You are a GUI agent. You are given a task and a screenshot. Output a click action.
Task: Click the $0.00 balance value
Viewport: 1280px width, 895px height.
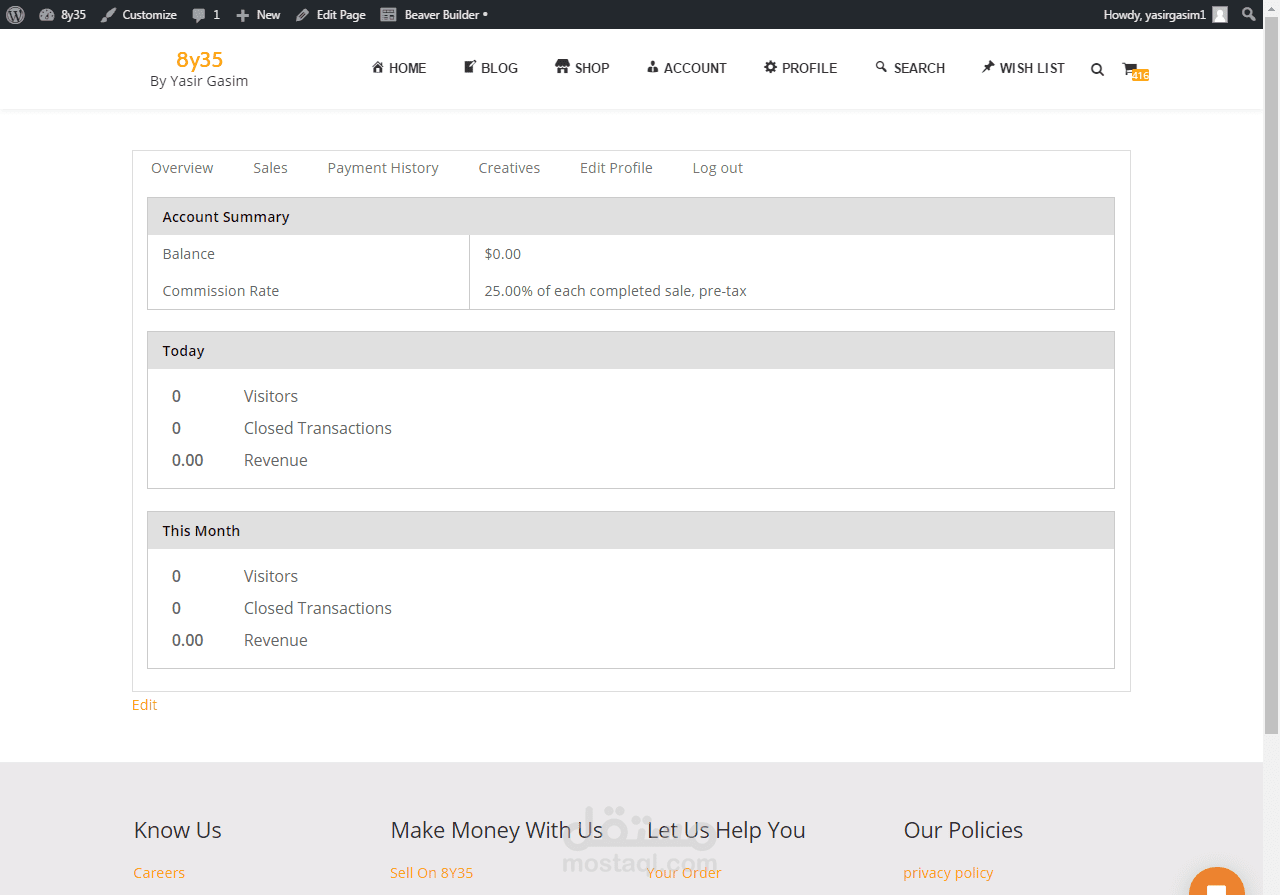coord(503,254)
